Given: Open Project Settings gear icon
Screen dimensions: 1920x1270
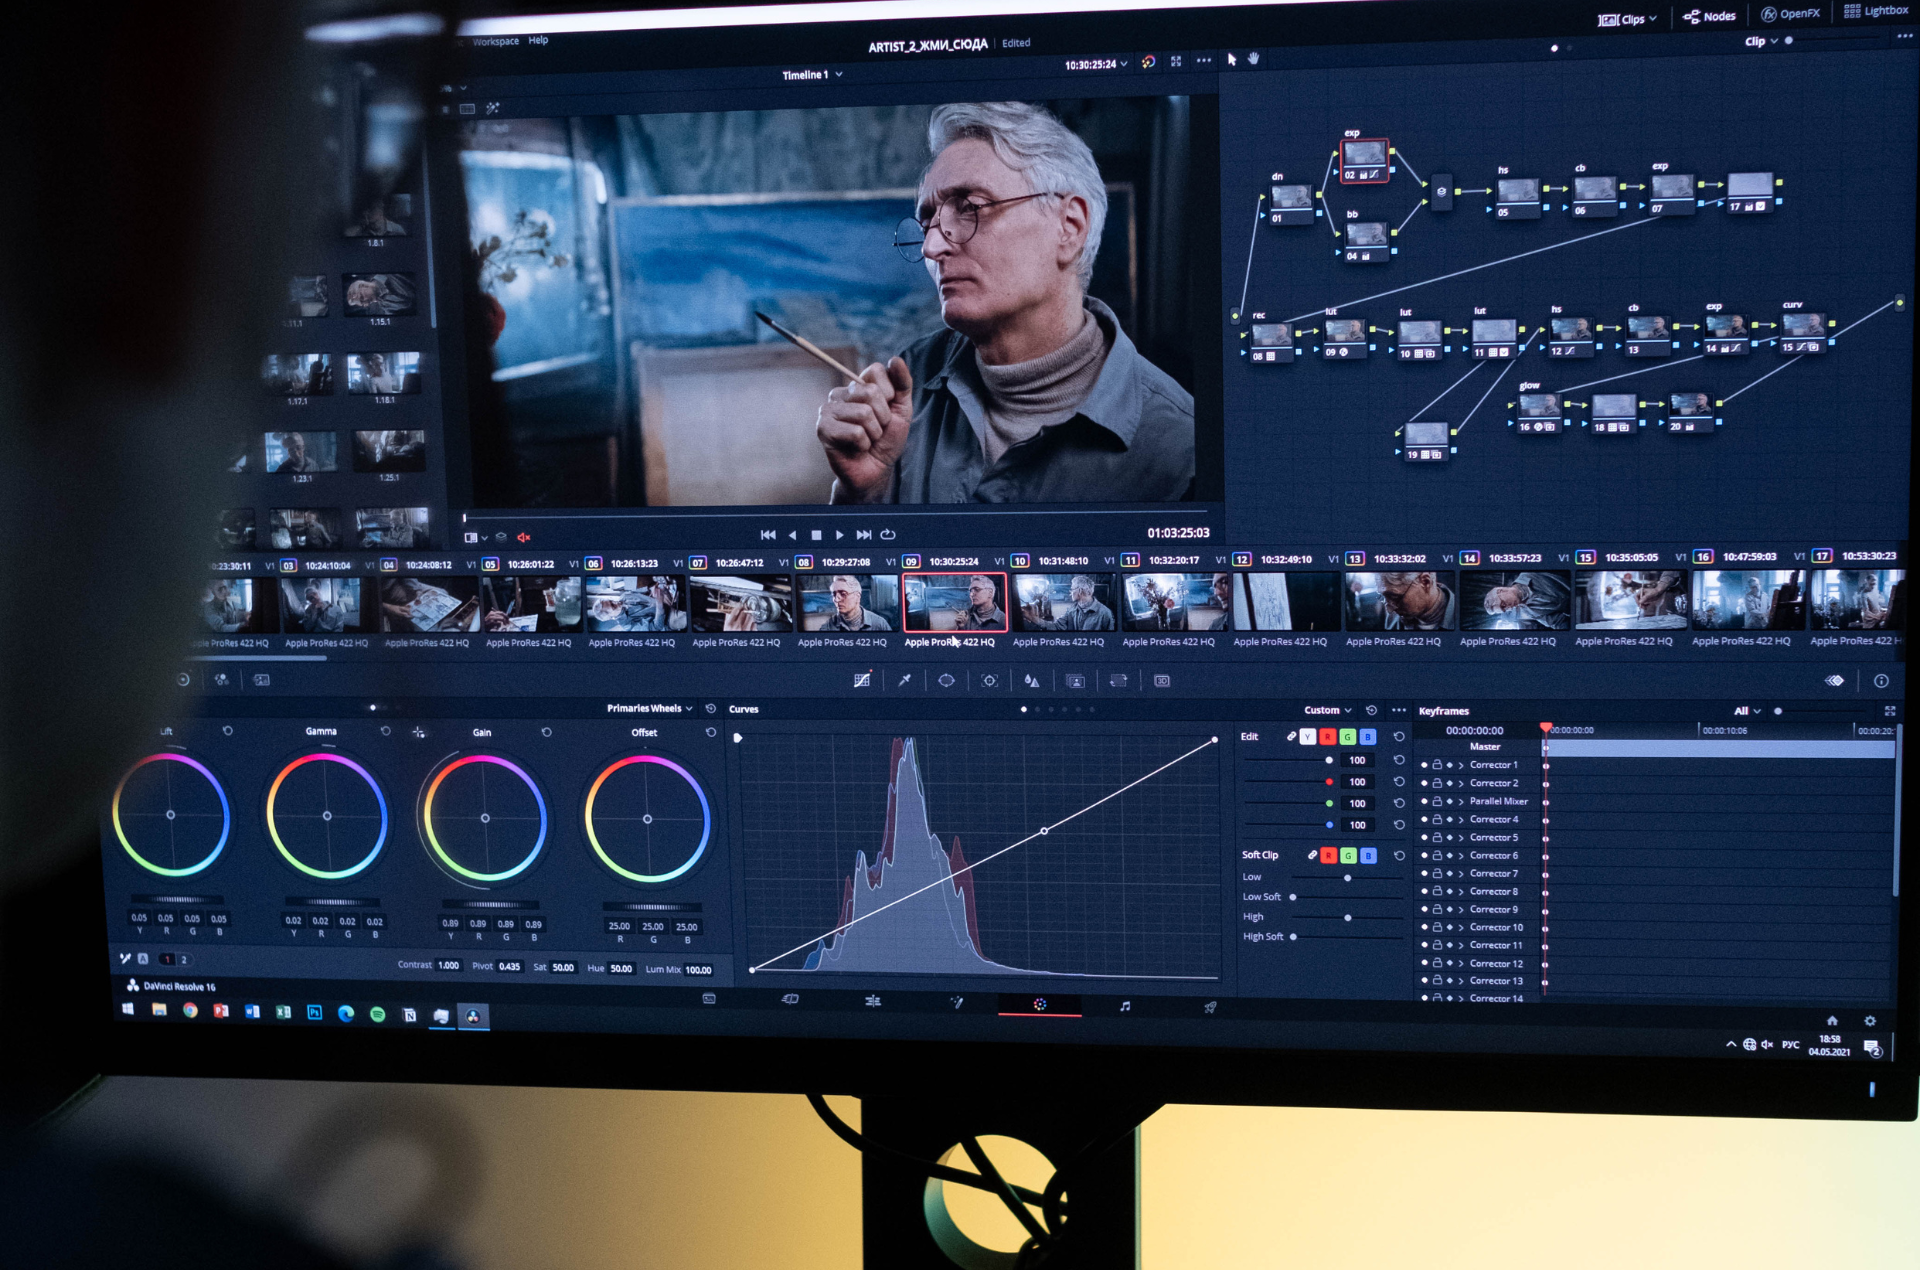Looking at the screenshot, I should [x=1870, y=1021].
